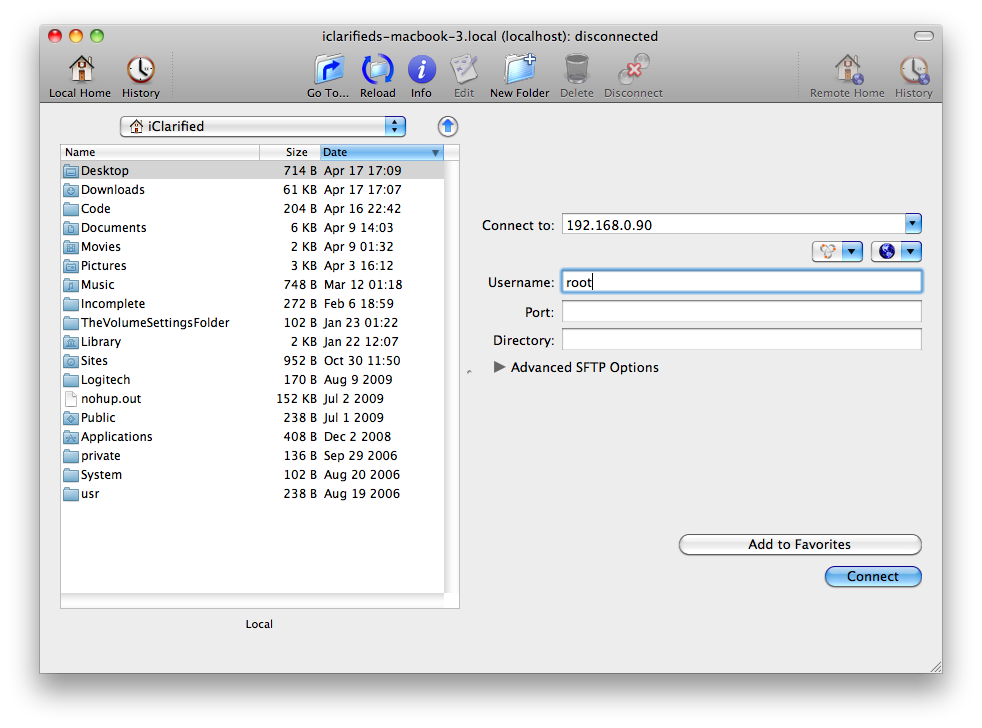Select the Downloads folder in list
982x728 pixels.
tap(112, 190)
